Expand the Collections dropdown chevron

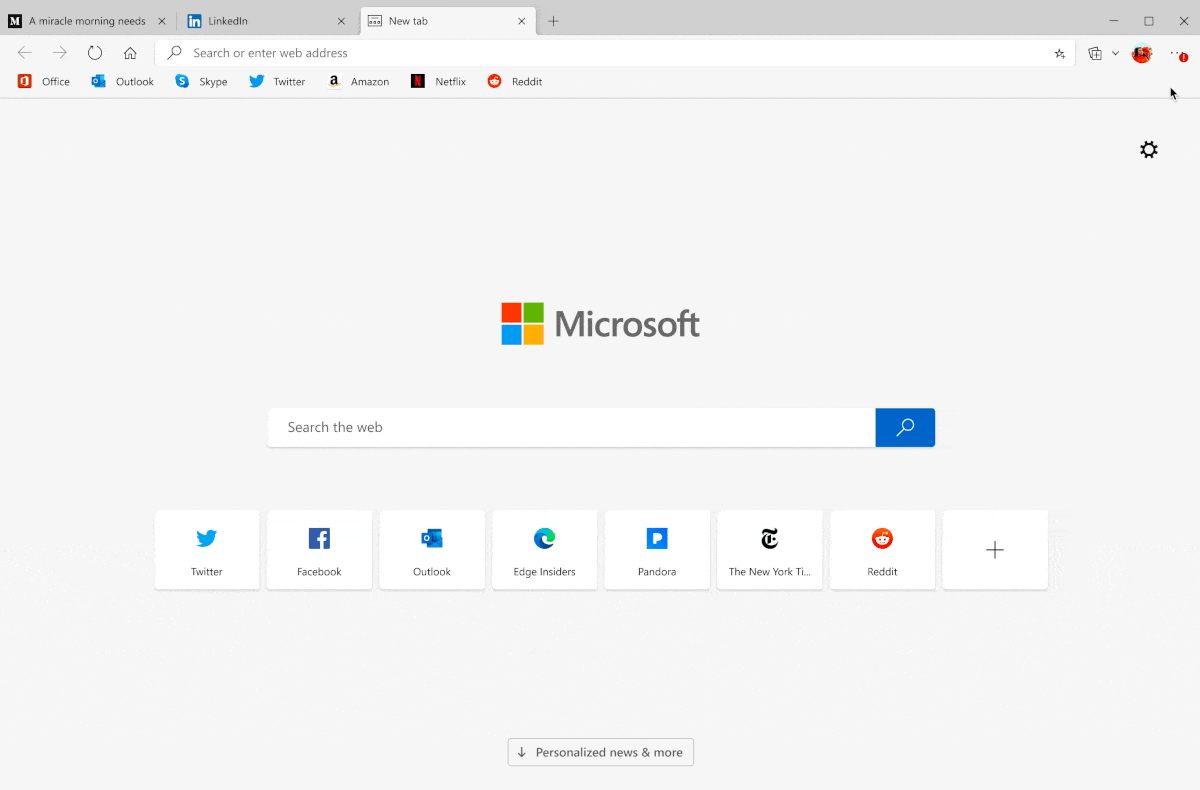[1115, 54]
